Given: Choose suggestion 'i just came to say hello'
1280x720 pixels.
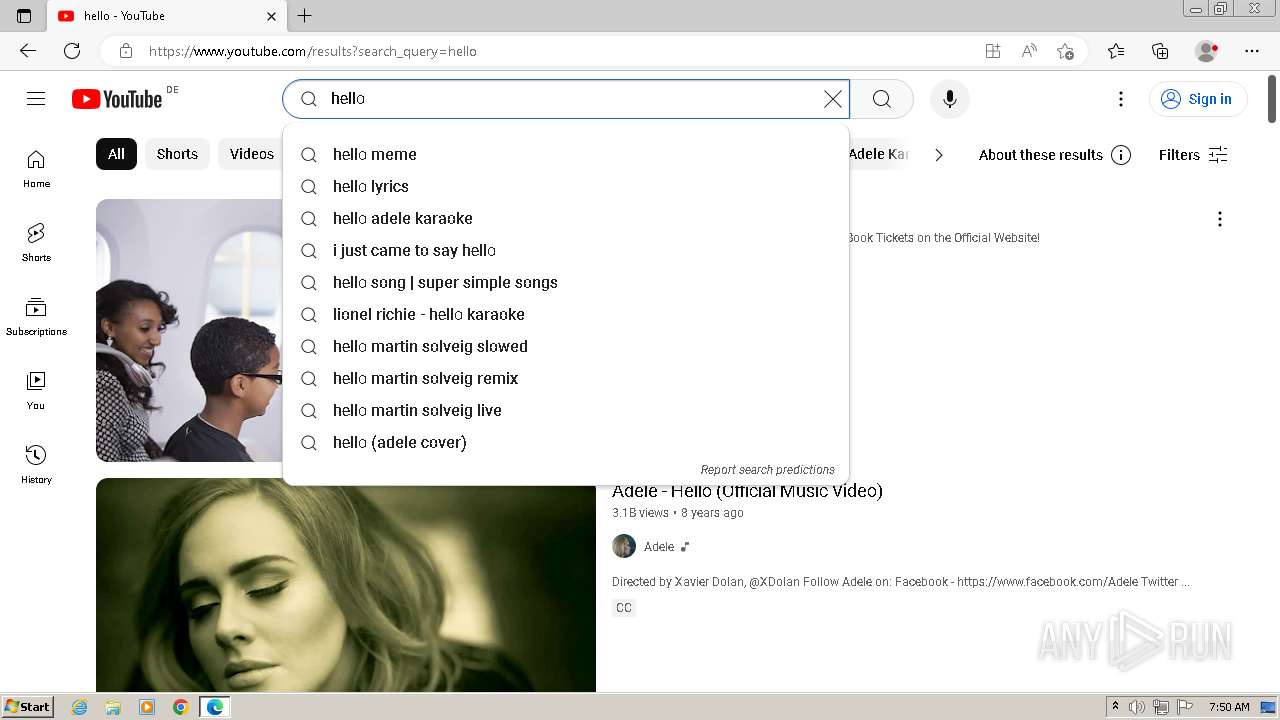Looking at the screenshot, I should 566,250.
